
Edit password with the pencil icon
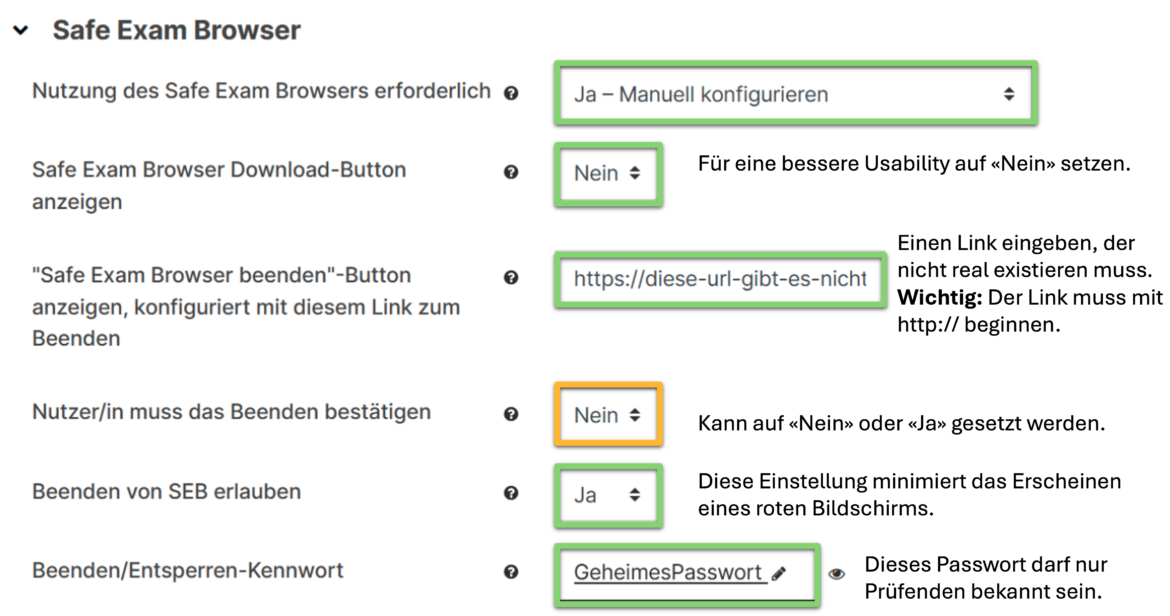pyautogui.click(x=779, y=573)
